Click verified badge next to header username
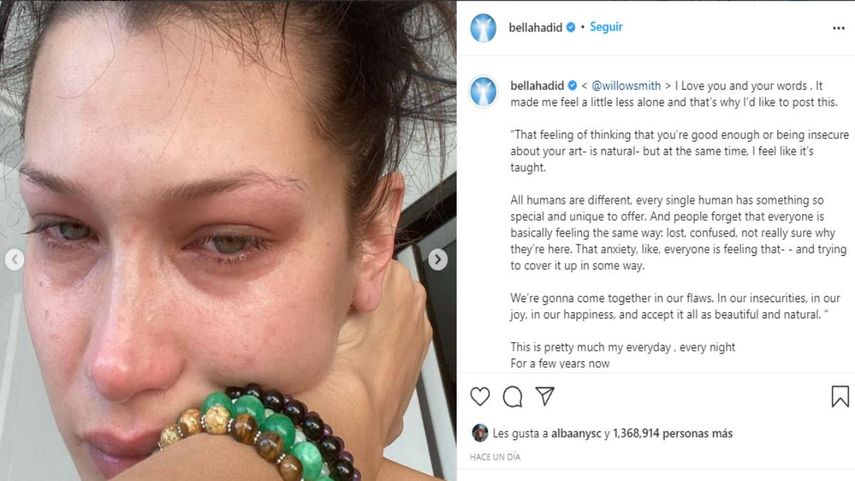855x481 pixels. click(571, 27)
